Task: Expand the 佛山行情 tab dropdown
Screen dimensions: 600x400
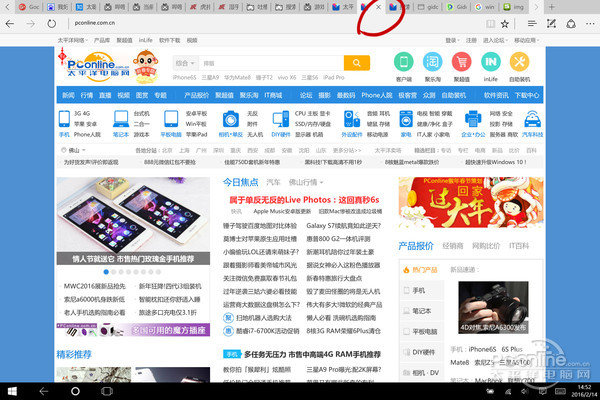Action: pyautogui.click(x=306, y=182)
